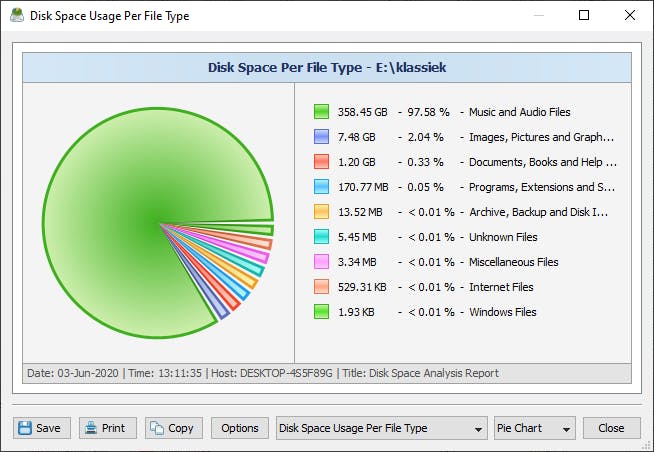Image resolution: width=654 pixels, height=452 pixels.
Task: Click the red Documents, Books swatch
Action: 321,162
